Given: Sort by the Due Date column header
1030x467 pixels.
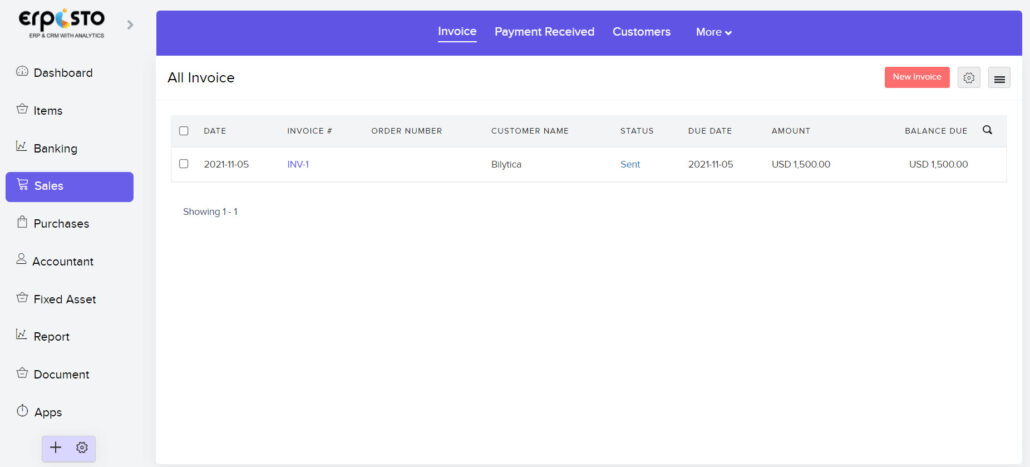Looking at the screenshot, I should tap(710, 131).
